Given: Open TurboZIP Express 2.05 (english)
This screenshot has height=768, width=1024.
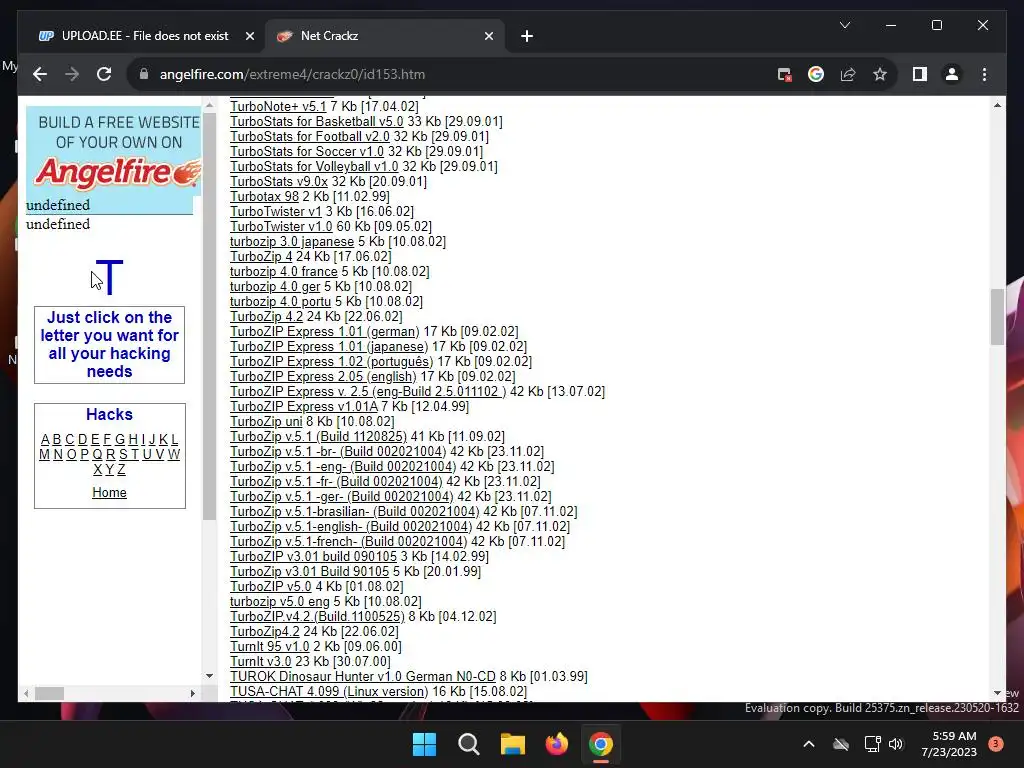Looking at the screenshot, I should (323, 377).
